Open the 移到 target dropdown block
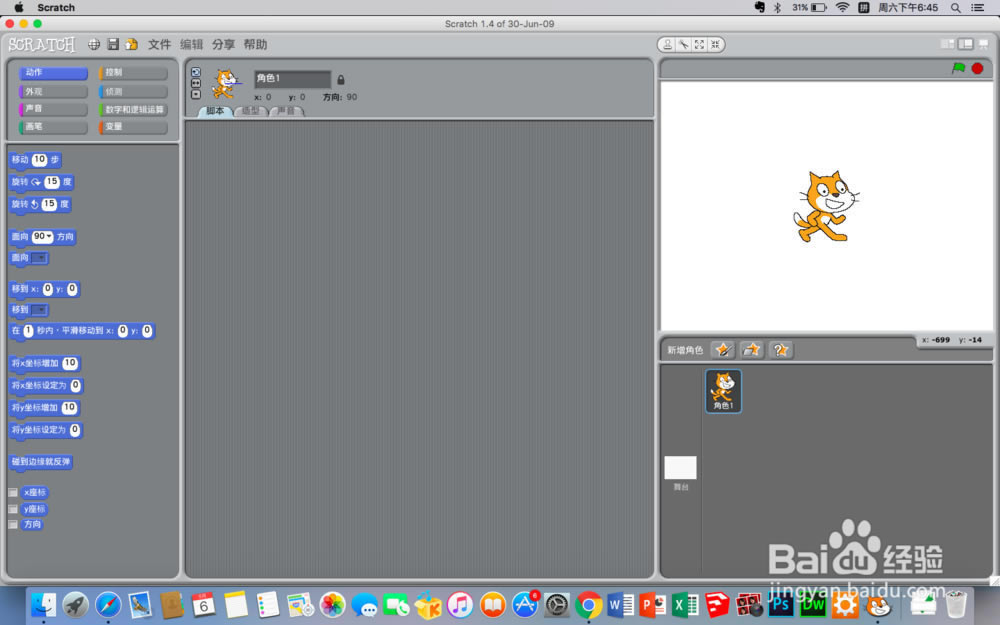Image resolution: width=1000 pixels, height=625 pixels. pyautogui.click(x=40, y=310)
